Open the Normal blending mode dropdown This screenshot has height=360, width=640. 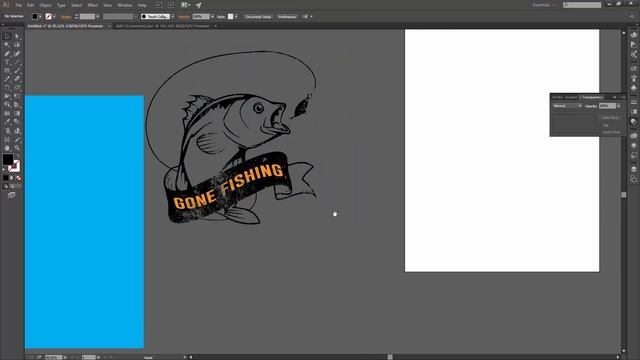(567, 106)
